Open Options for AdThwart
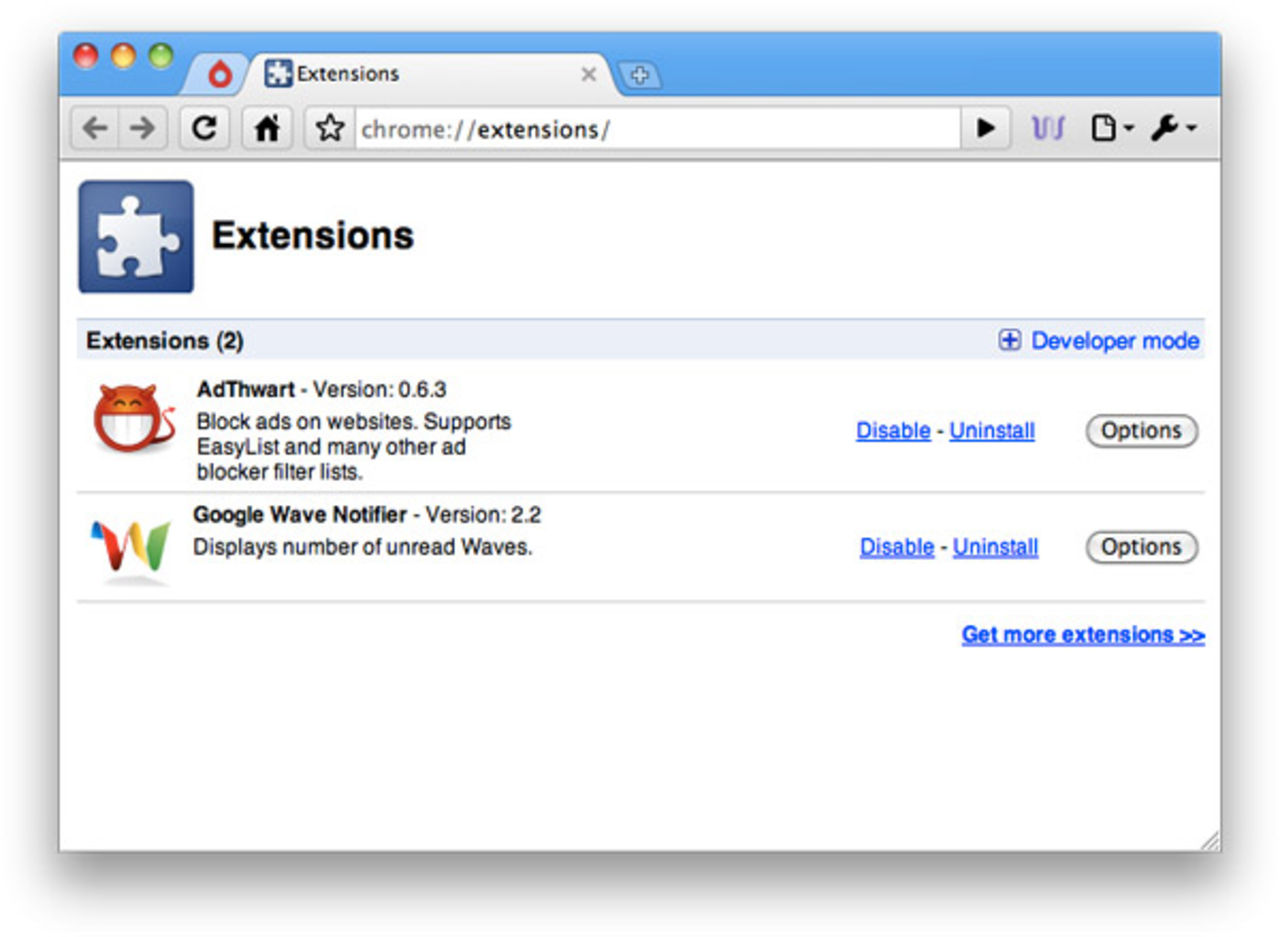 pos(1141,430)
